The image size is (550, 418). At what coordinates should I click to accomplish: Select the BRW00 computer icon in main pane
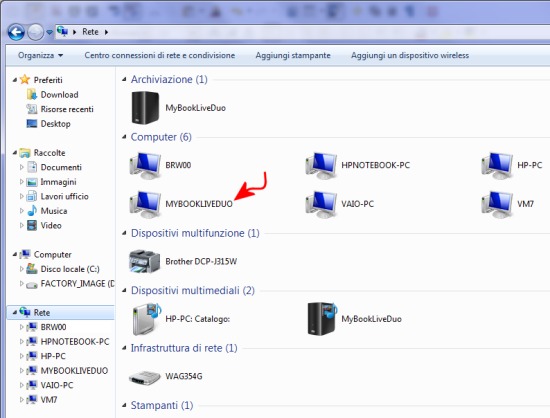coord(145,165)
